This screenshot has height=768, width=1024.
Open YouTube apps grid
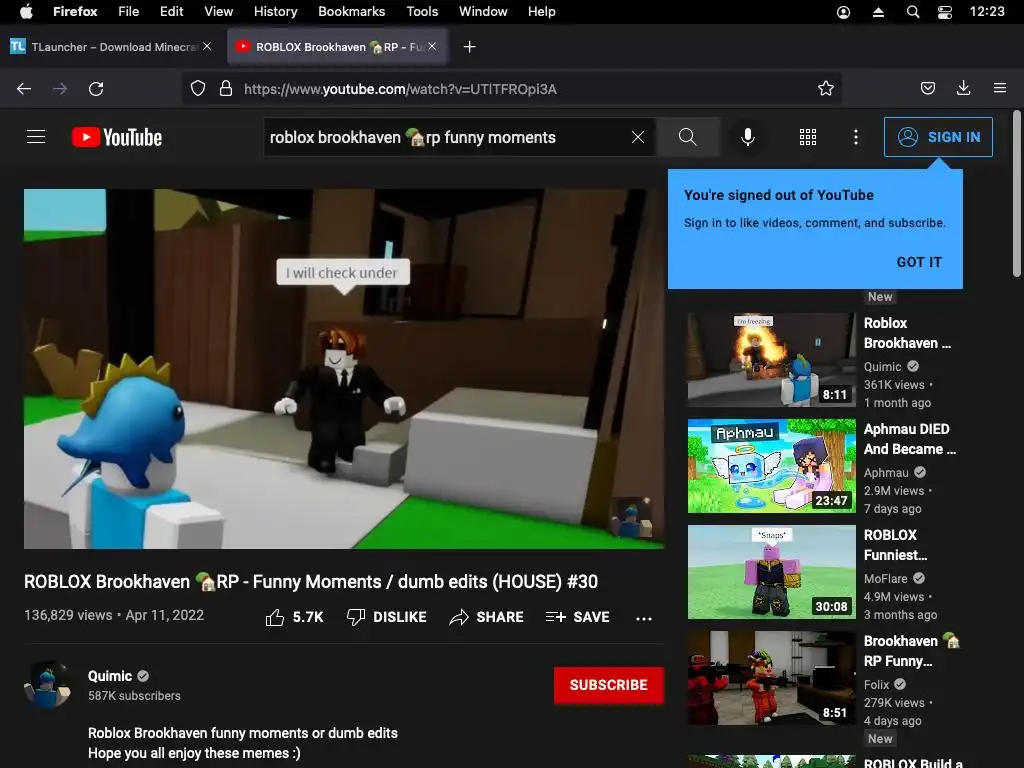tap(808, 137)
